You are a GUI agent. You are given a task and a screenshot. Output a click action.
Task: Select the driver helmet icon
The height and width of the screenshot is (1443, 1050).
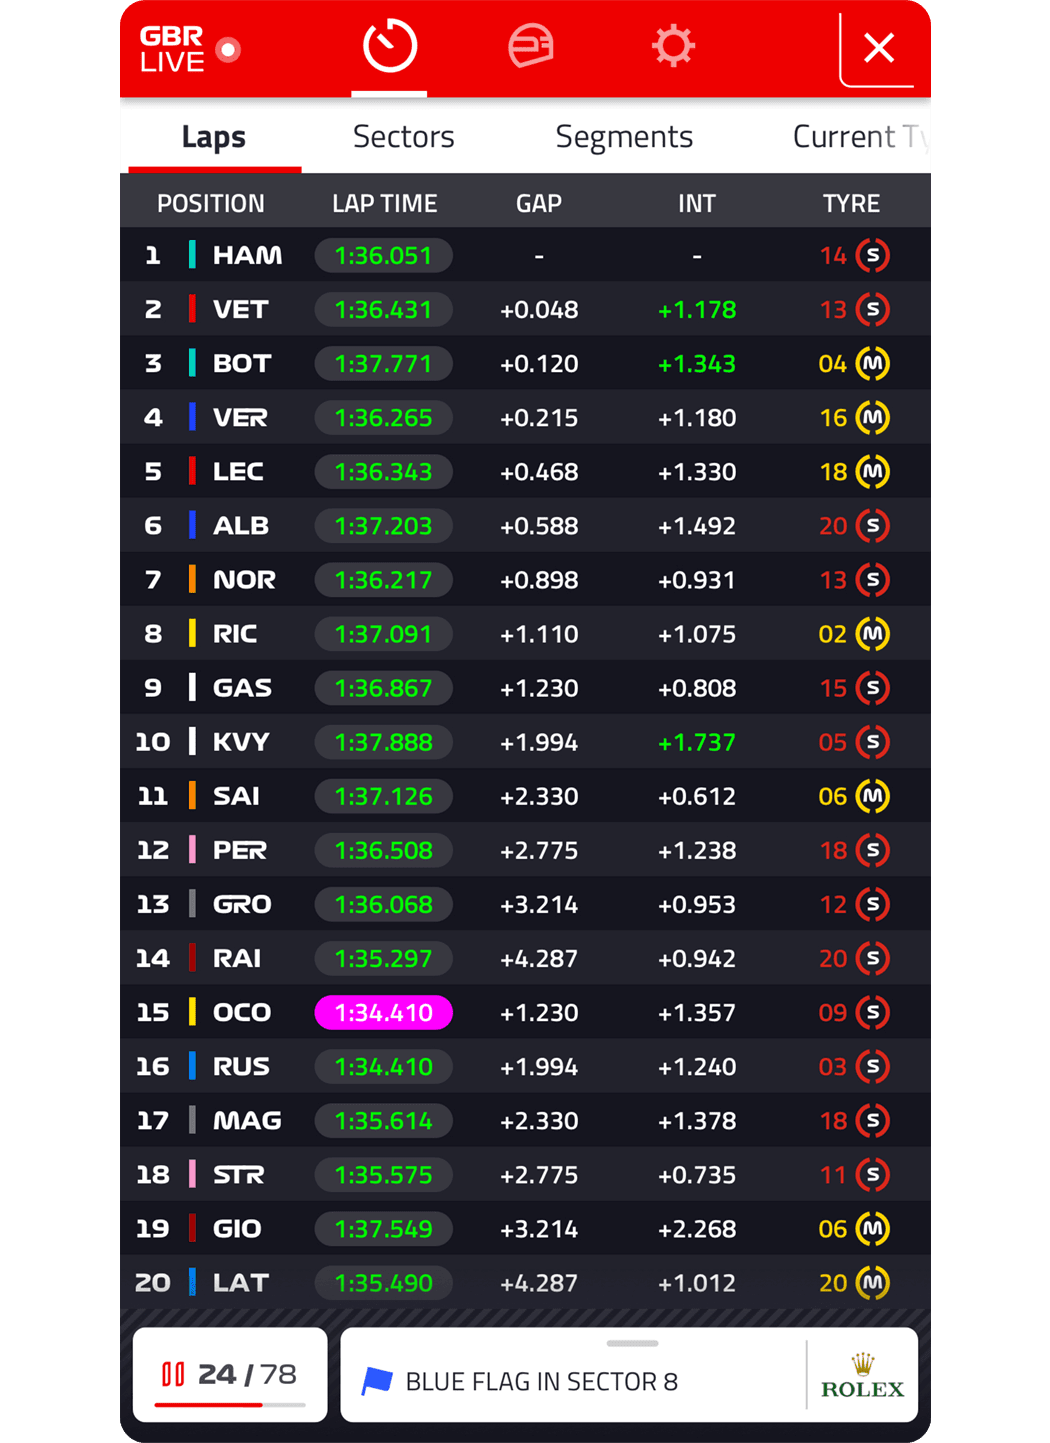coord(533,45)
